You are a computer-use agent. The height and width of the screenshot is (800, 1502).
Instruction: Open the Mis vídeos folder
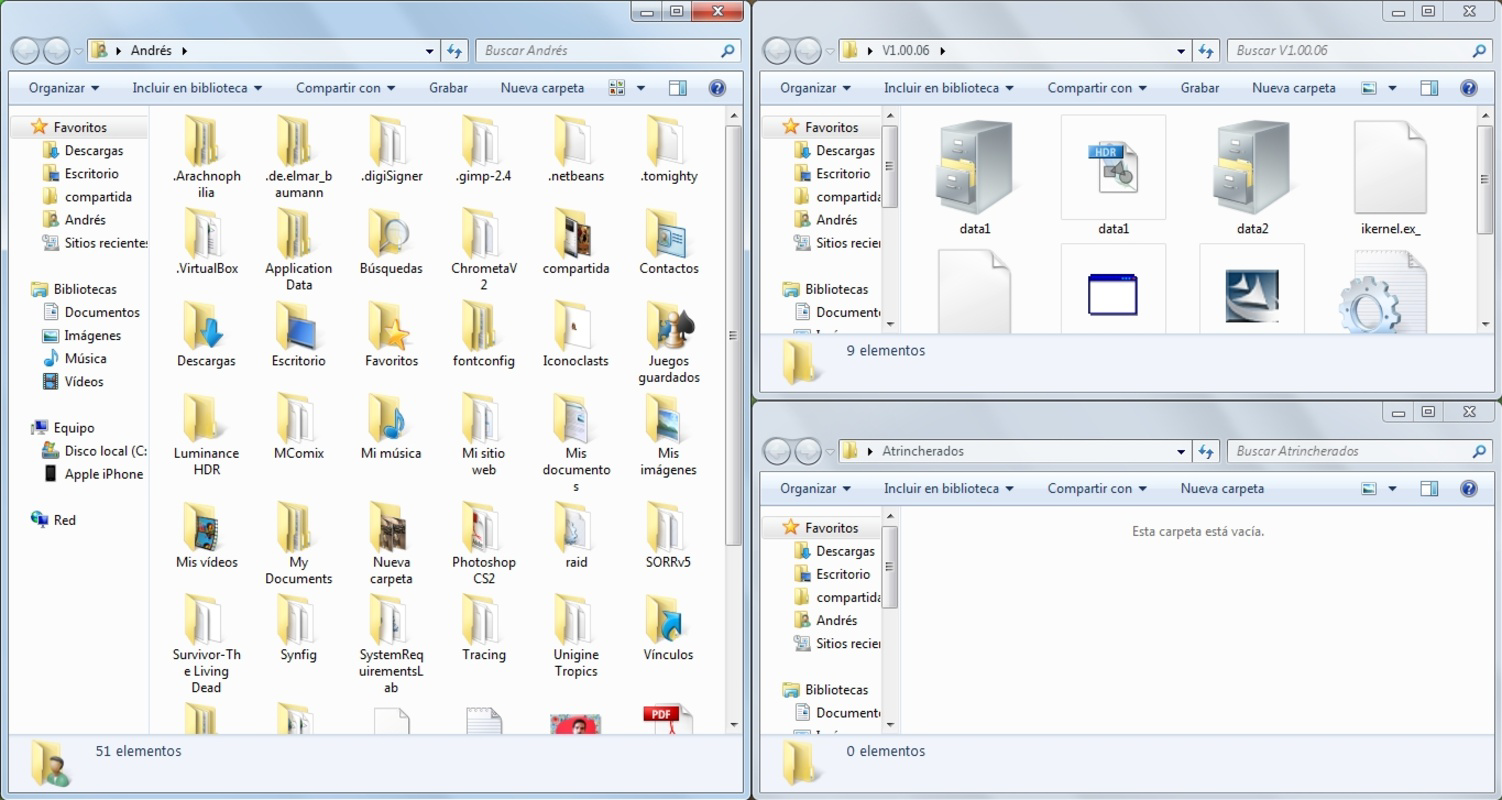pos(206,534)
